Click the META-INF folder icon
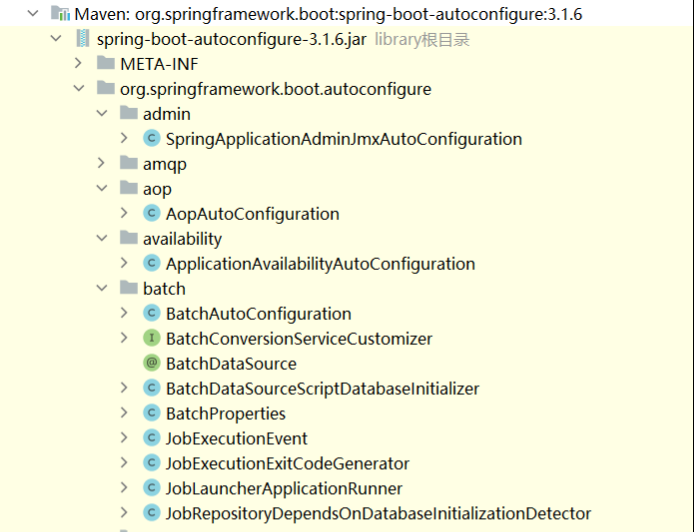 coord(105,64)
